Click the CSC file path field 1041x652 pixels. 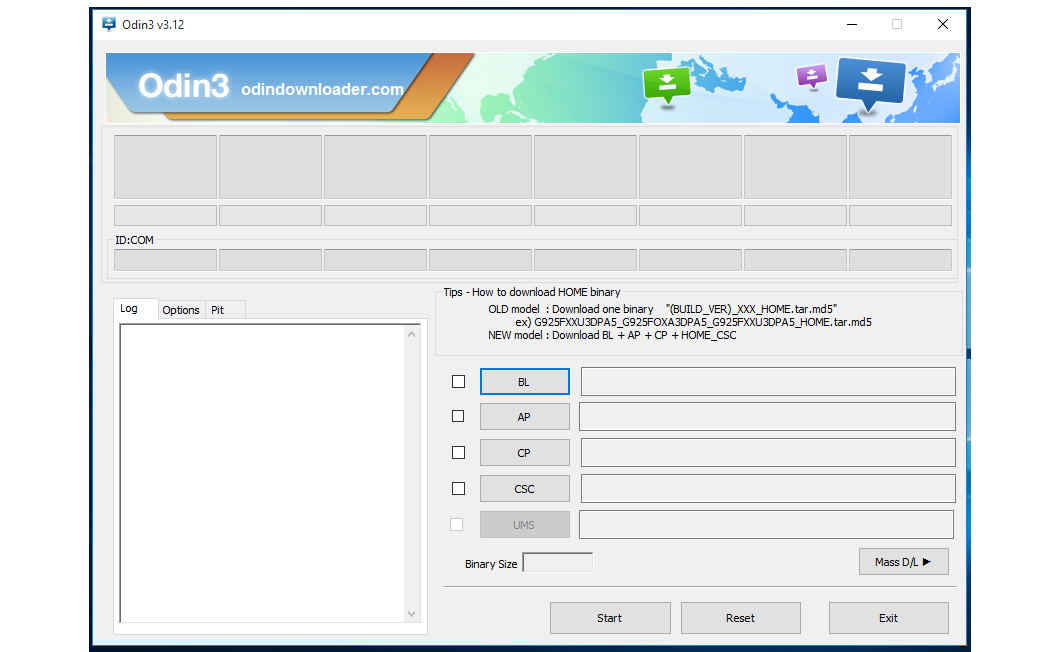pos(767,489)
